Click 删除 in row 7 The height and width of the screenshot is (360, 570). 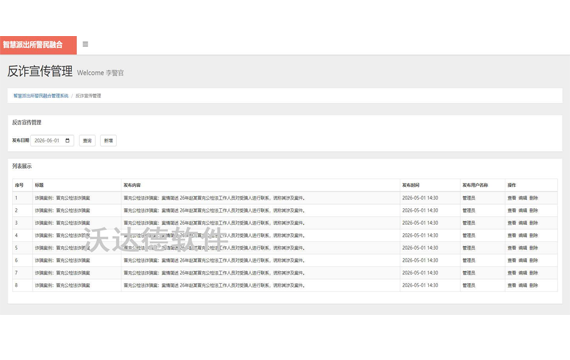click(x=534, y=273)
